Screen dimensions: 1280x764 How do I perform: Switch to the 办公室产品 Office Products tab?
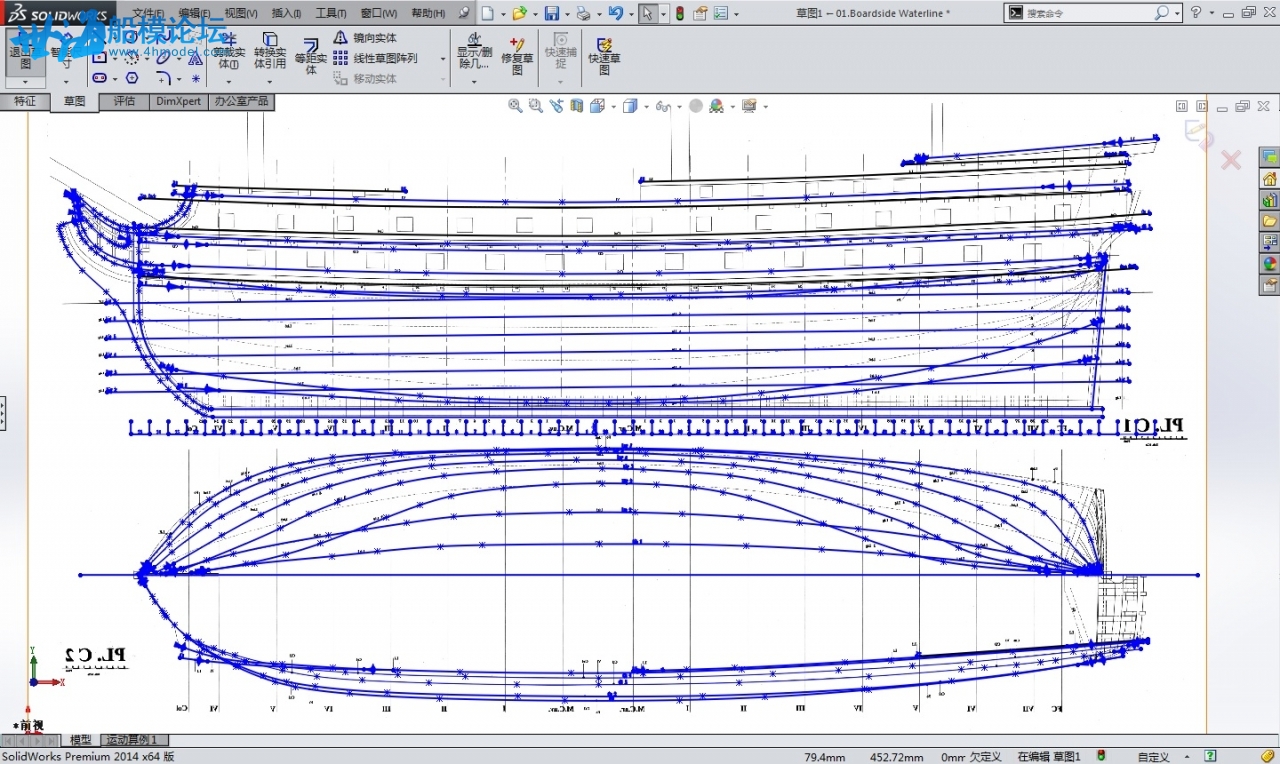[x=241, y=101]
